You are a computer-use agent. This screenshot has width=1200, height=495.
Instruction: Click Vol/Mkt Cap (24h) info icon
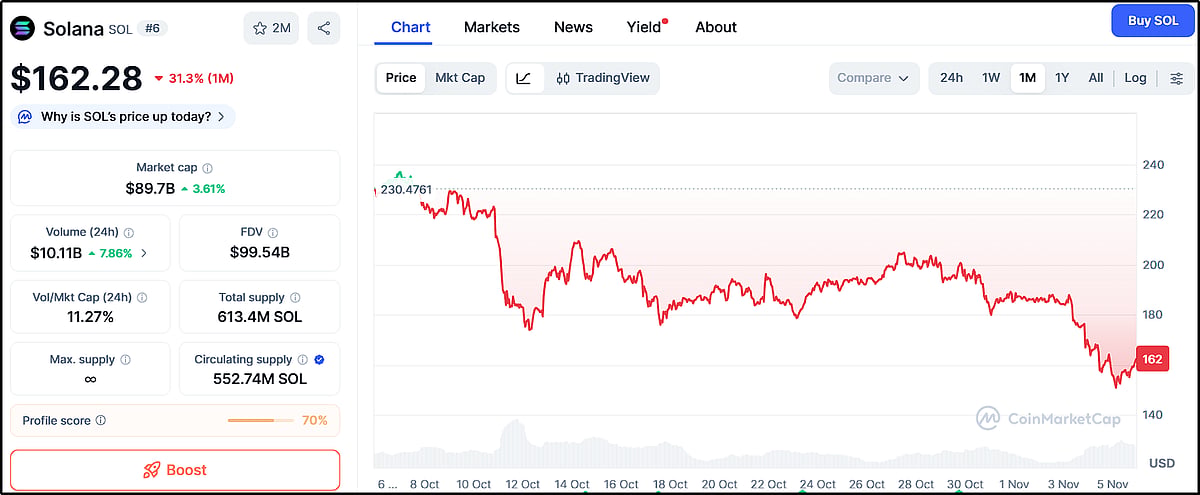point(141,297)
